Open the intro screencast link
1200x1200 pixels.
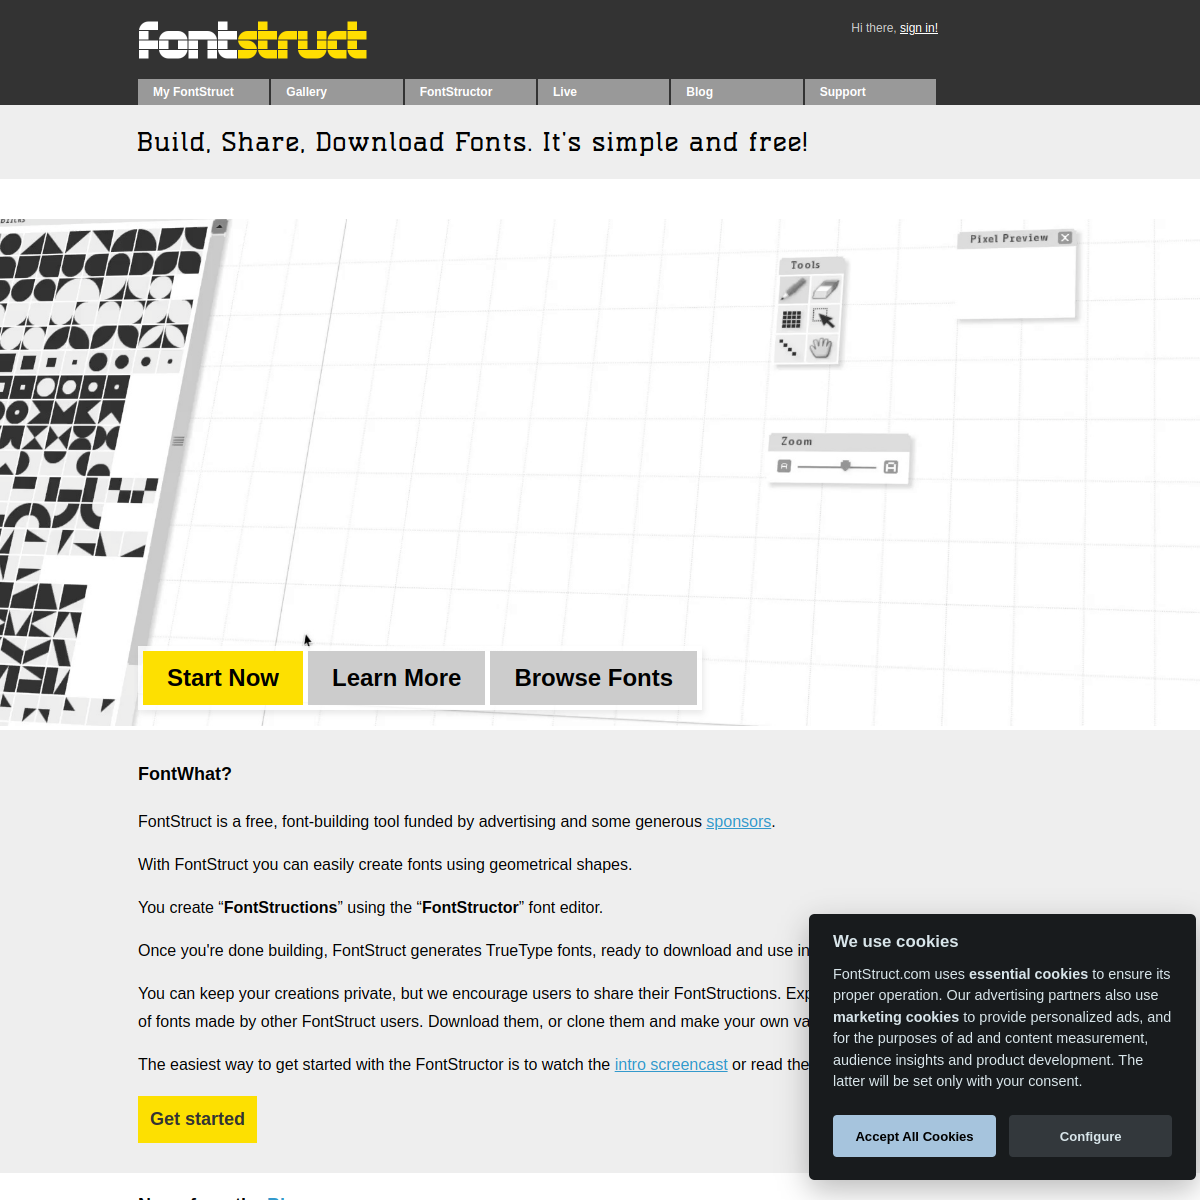[671, 1064]
